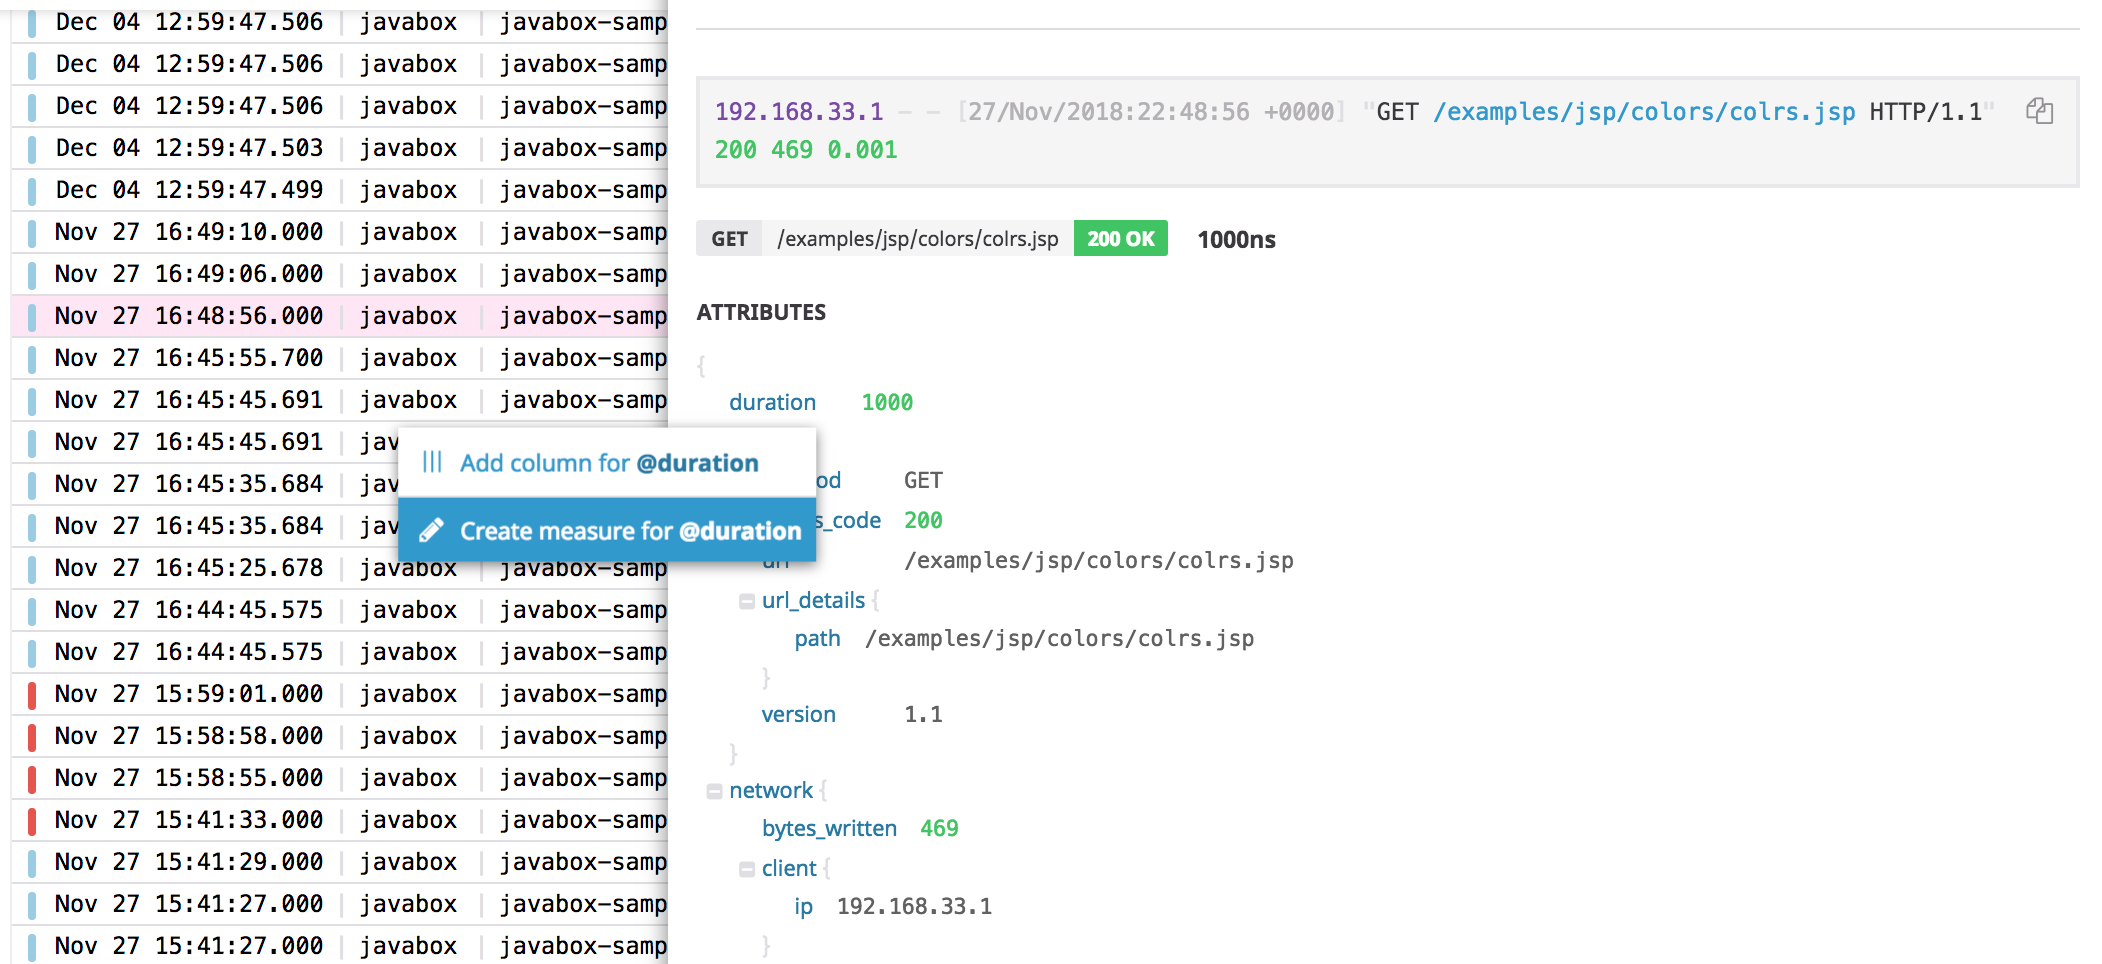
Task: Click the ip value 192.168.33.1
Action: click(x=914, y=906)
